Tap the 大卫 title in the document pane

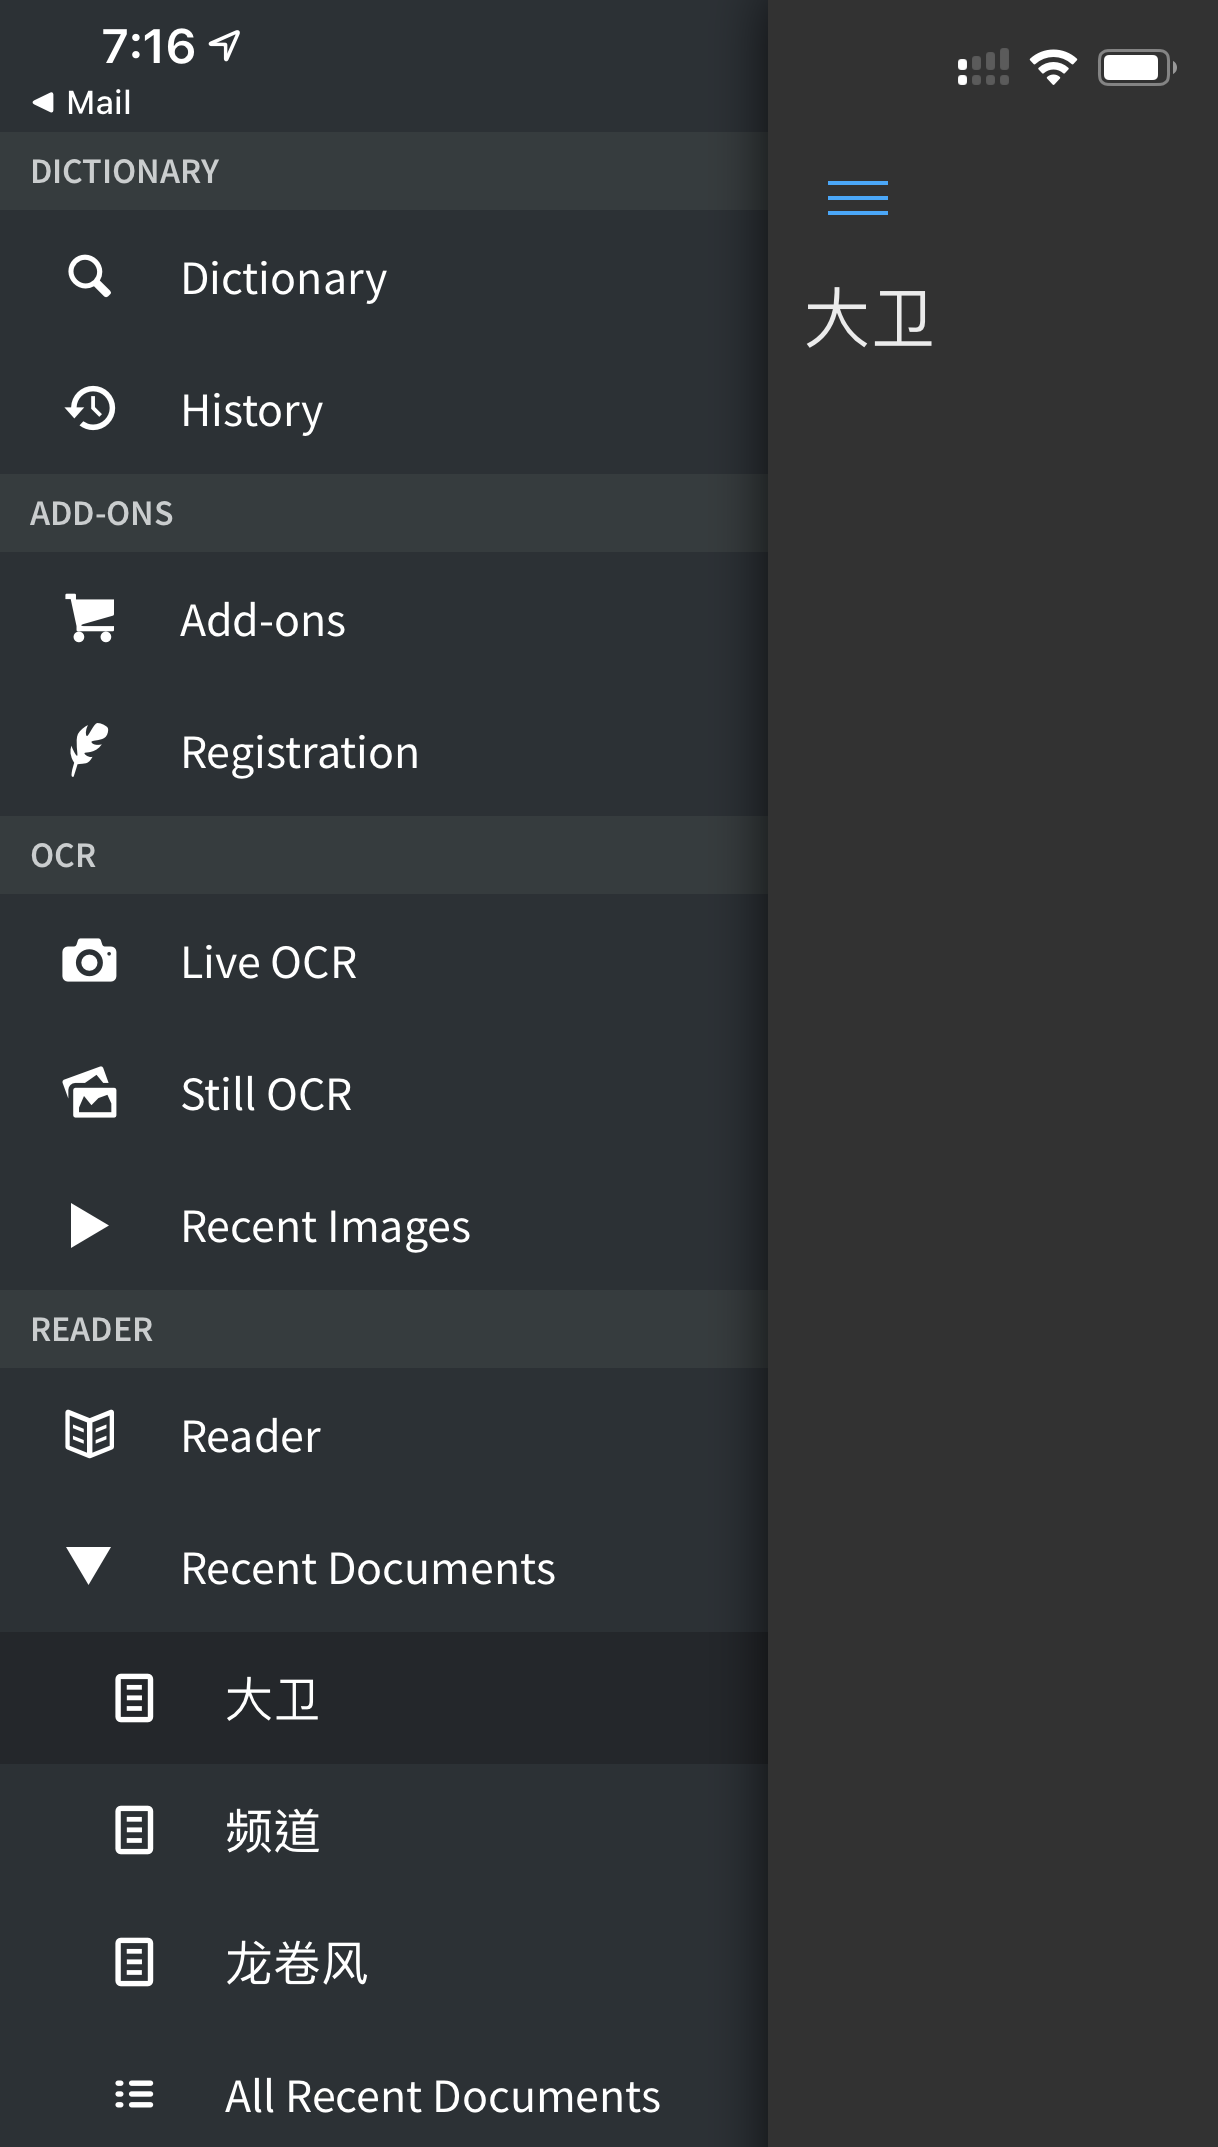coord(869,319)
